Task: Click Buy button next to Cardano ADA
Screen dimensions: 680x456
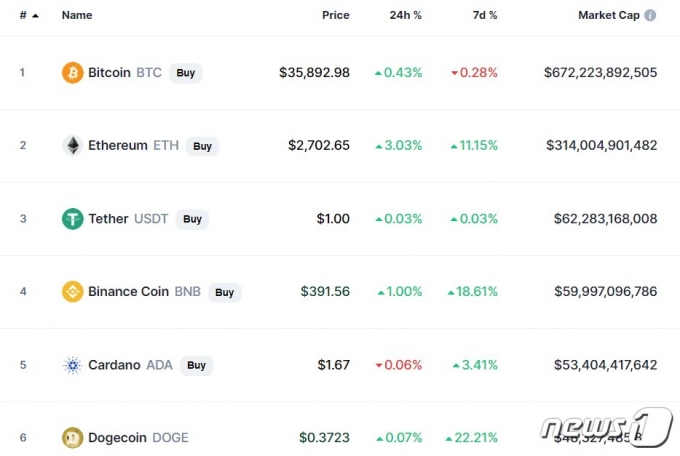Action: point(196,365)
